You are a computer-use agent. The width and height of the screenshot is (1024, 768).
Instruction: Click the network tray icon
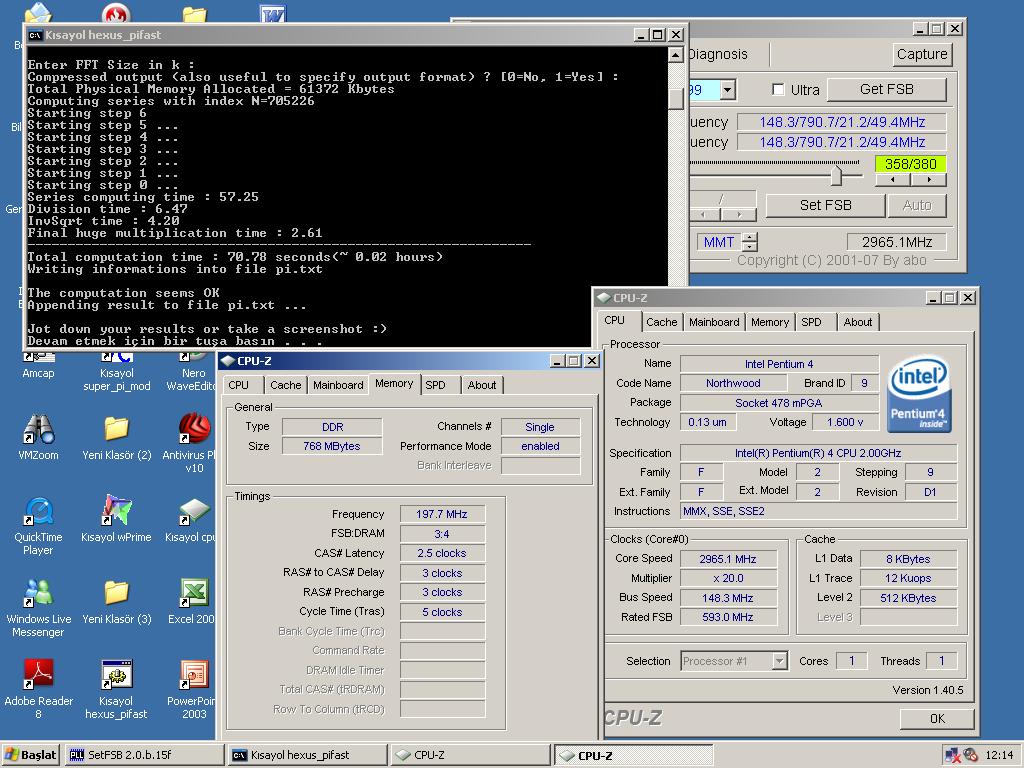[952, 755]
